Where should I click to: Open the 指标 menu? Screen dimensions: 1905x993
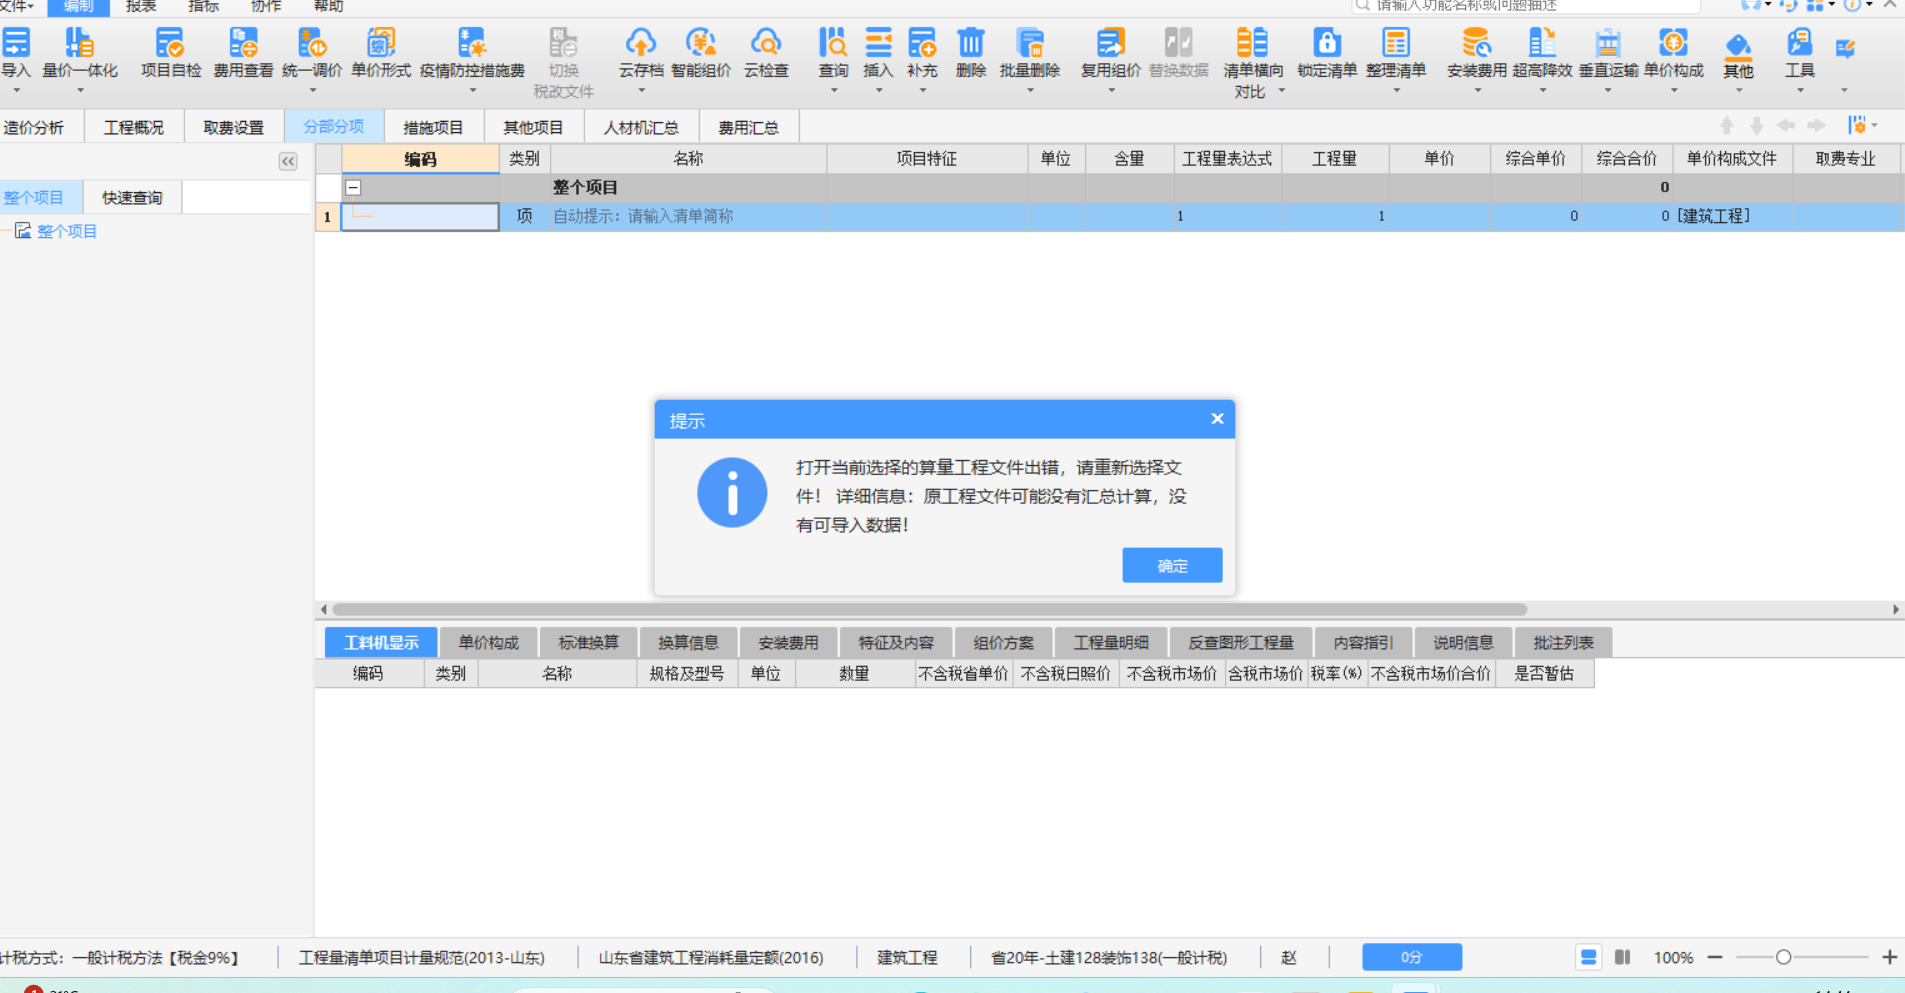coord(203,7)
